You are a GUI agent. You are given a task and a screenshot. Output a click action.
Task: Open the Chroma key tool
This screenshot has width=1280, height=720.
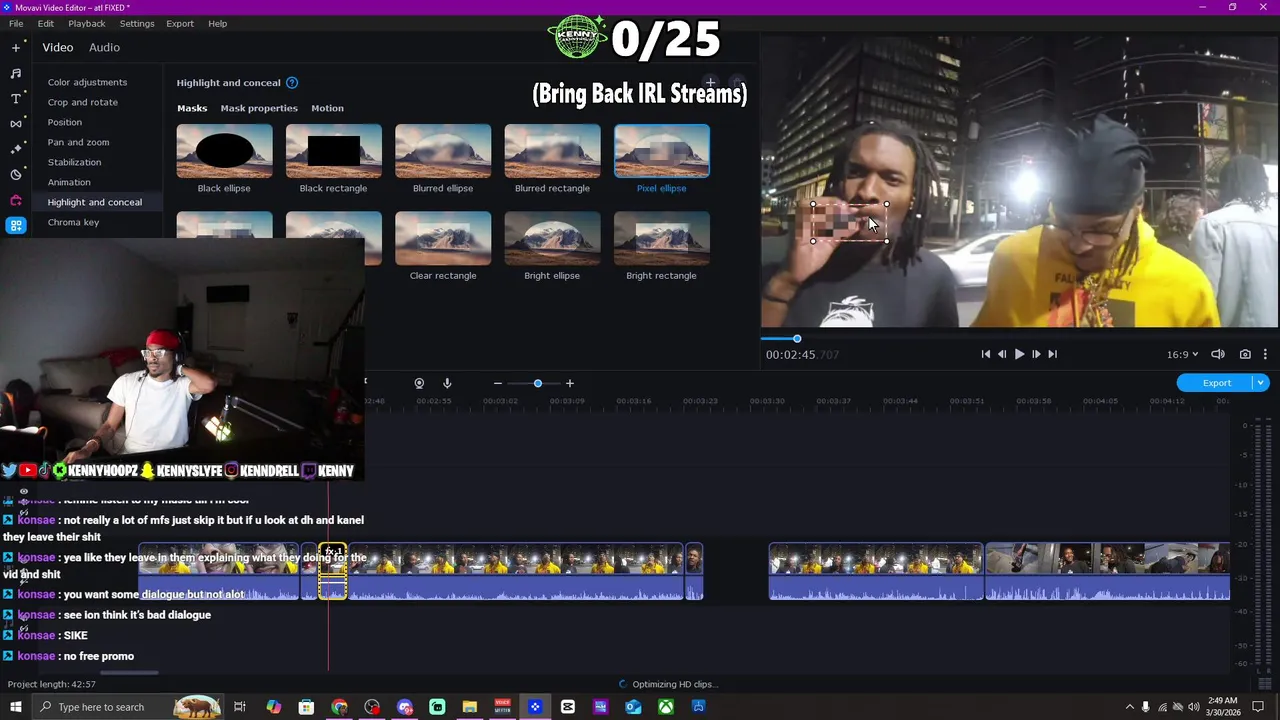(x=73, y=222)
